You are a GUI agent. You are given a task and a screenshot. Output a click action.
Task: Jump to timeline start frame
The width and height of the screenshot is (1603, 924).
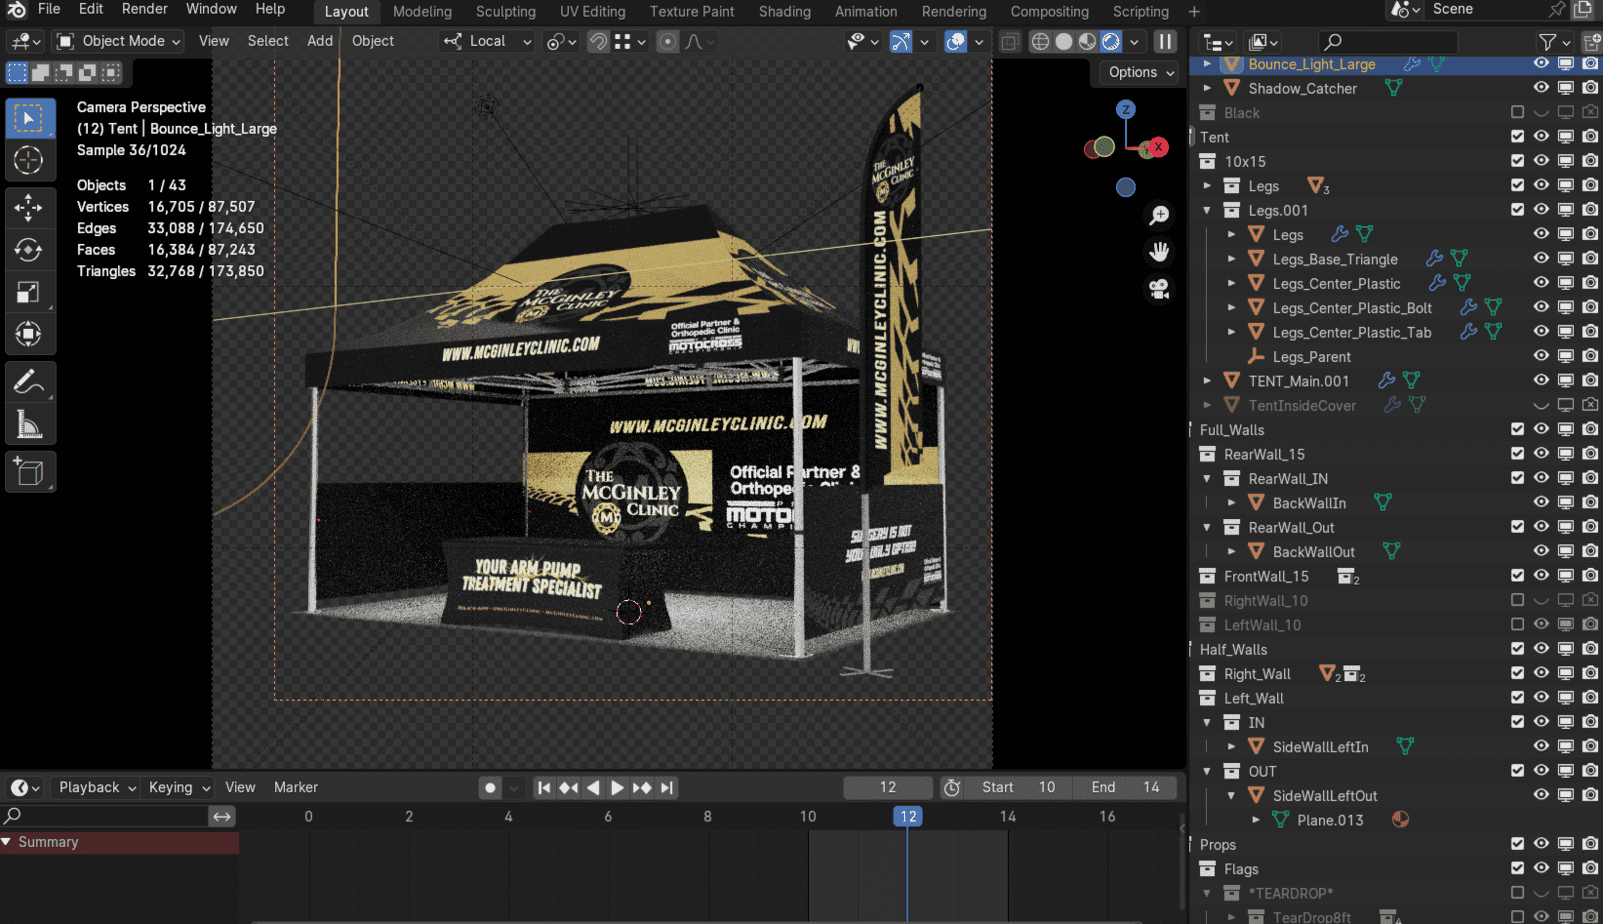coord(544,788)
